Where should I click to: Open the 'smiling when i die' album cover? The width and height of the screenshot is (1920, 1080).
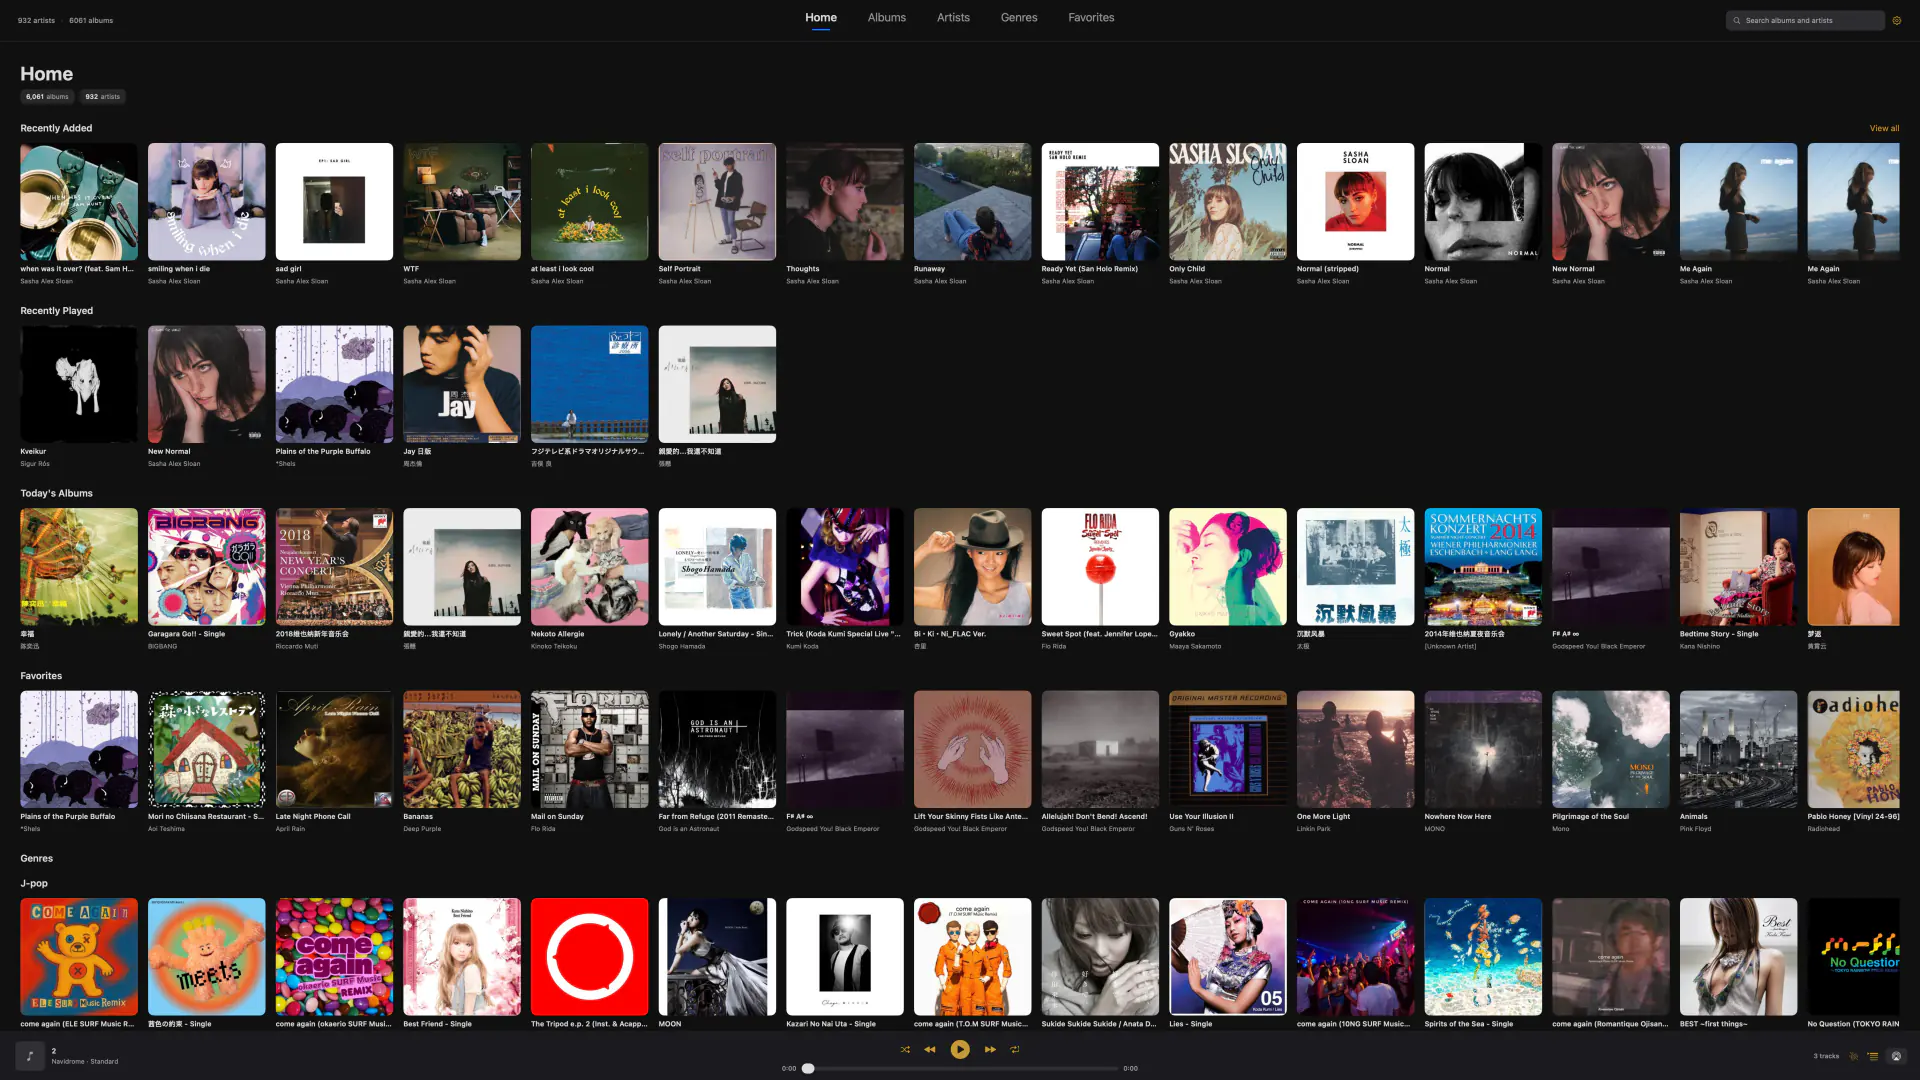[x=207, y=202]
